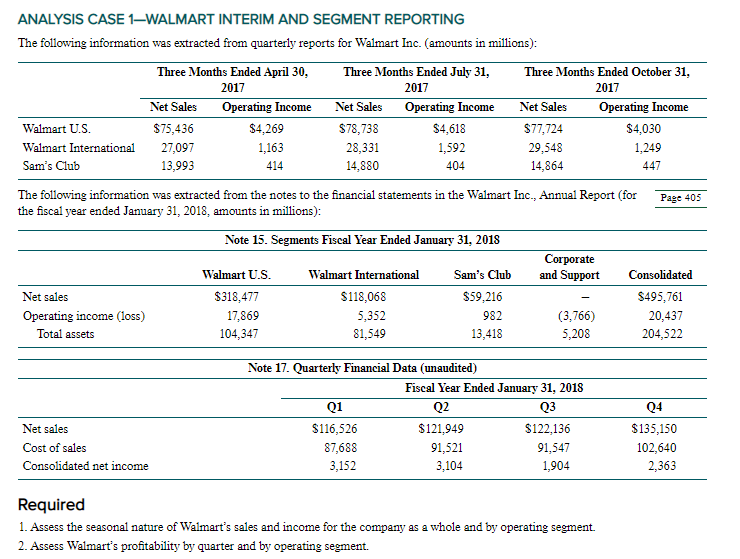Click Walmart International operating income 1,163

click(x=271, y=148)
